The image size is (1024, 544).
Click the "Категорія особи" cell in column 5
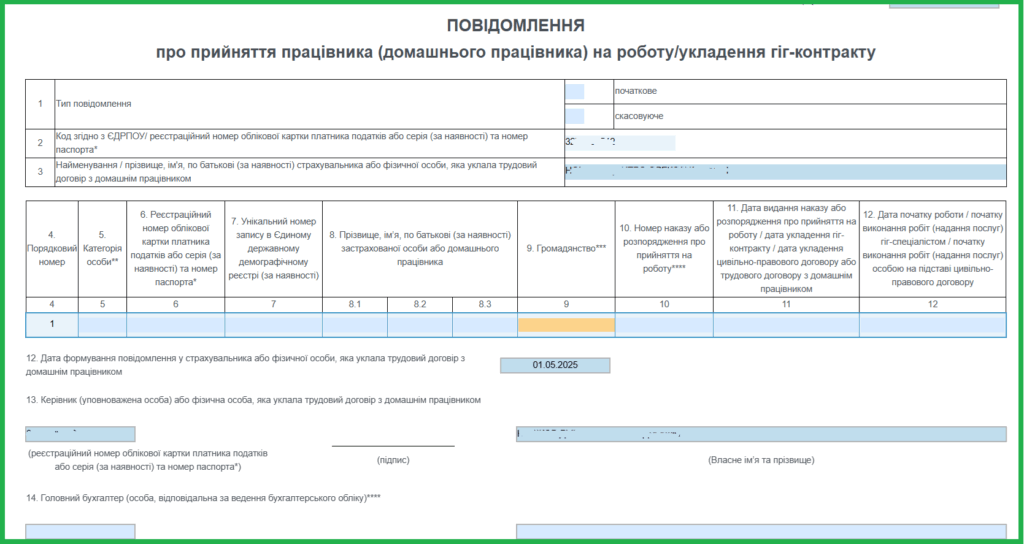[102, 325]
